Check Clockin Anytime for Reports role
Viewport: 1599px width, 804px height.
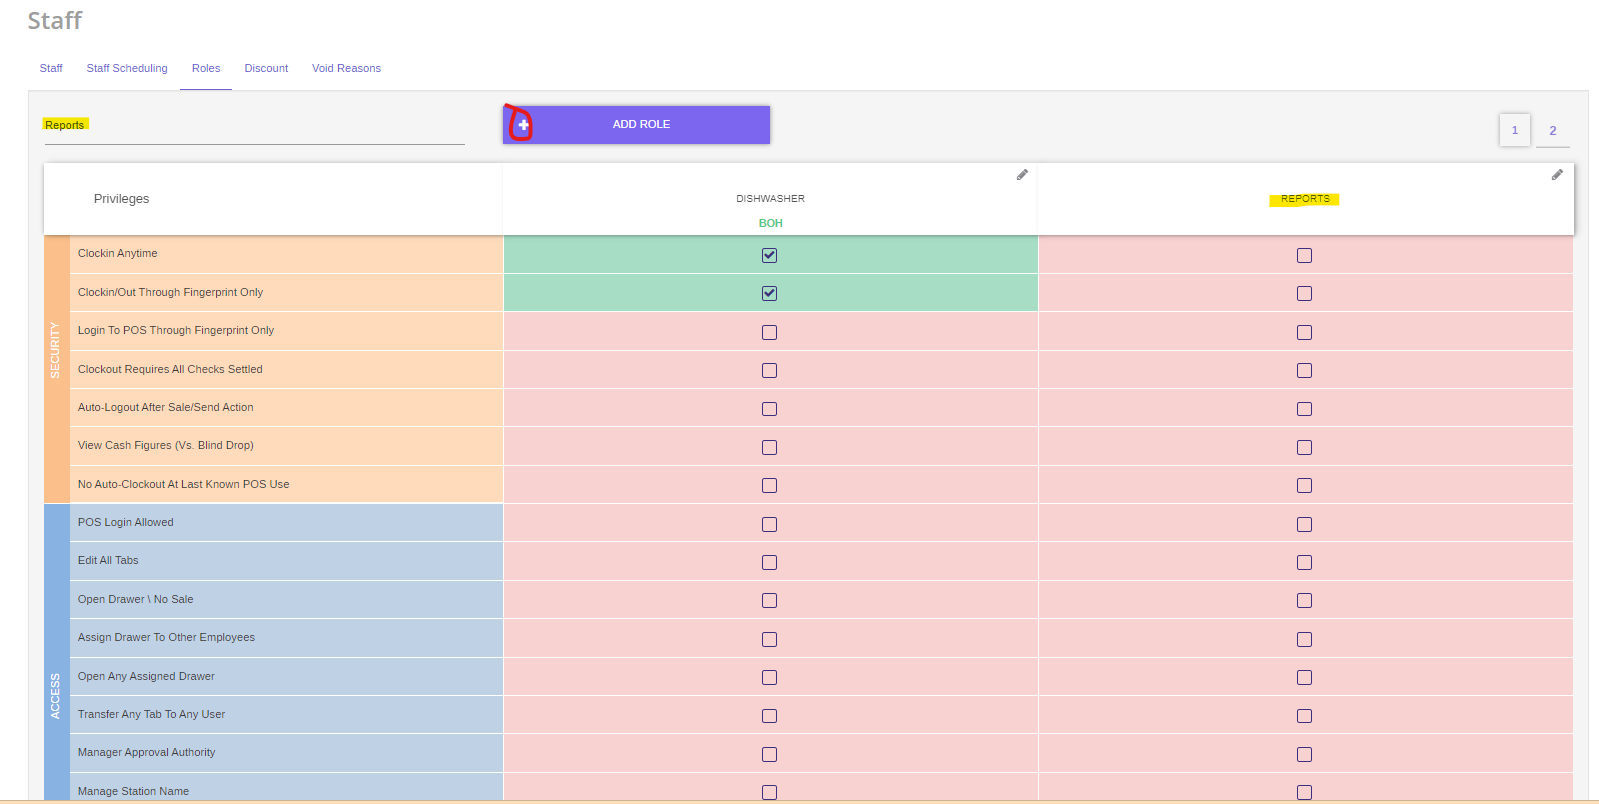1304,255
